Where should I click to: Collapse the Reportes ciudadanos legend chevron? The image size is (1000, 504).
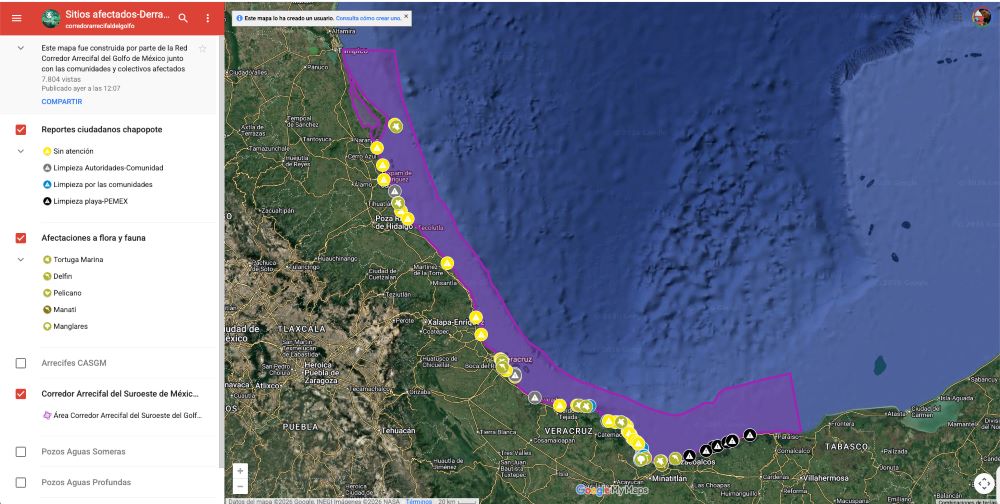pos(21,151)
